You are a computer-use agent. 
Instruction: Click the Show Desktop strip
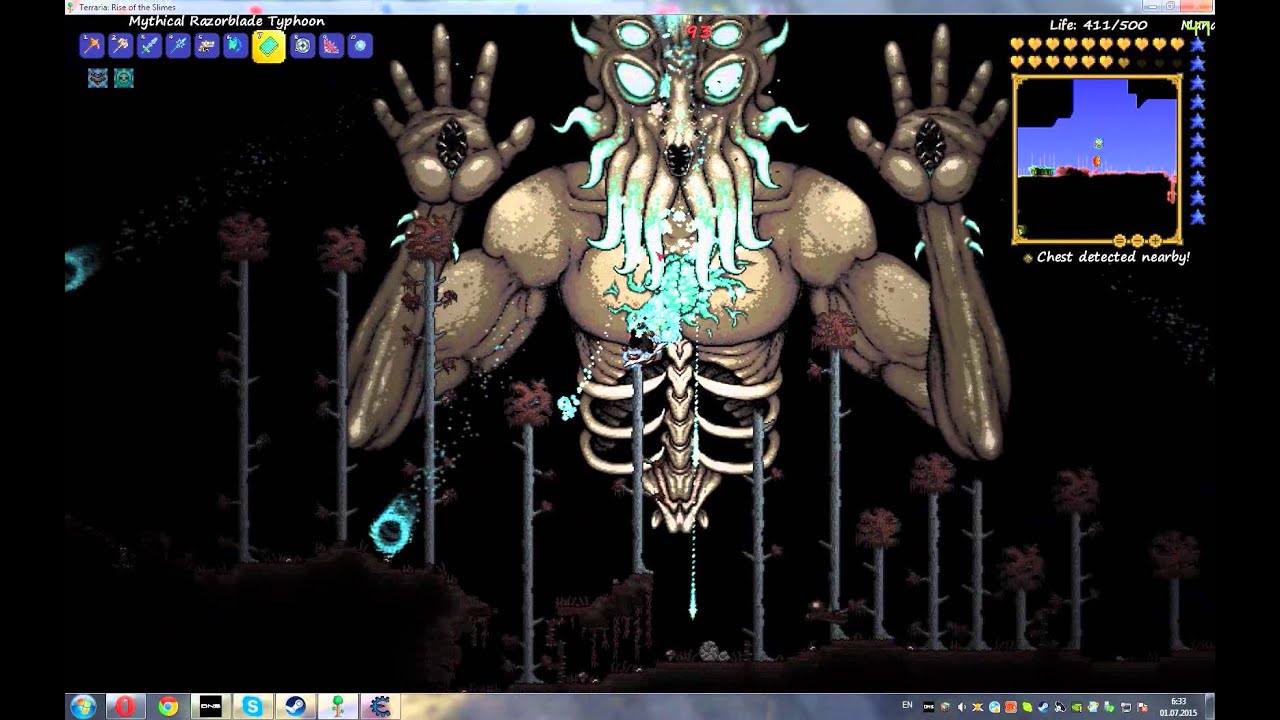1210,706
